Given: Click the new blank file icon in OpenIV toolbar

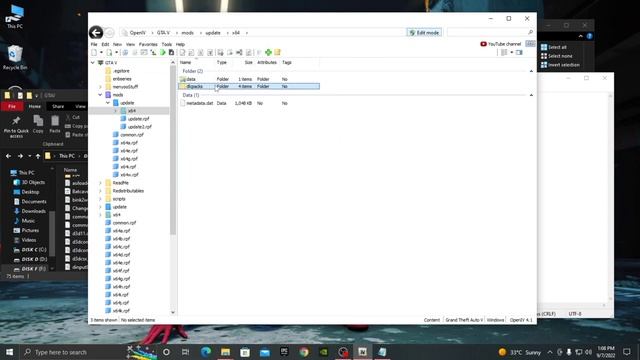Looking at the screenshot, I should pos(94,53).
